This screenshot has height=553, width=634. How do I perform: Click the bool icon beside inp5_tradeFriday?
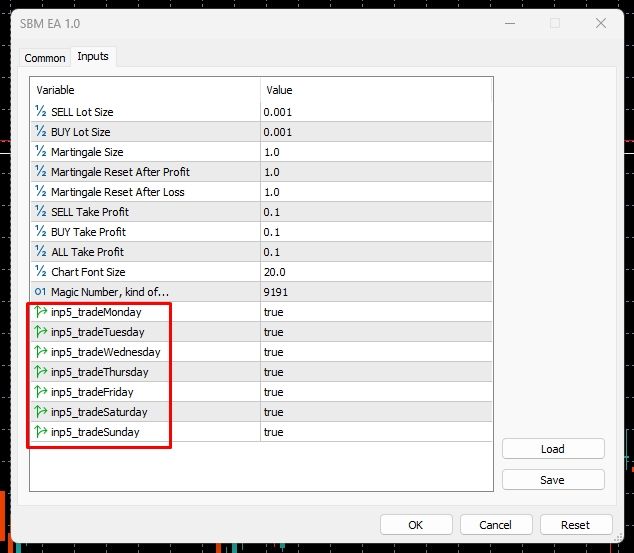click(40, 392)
